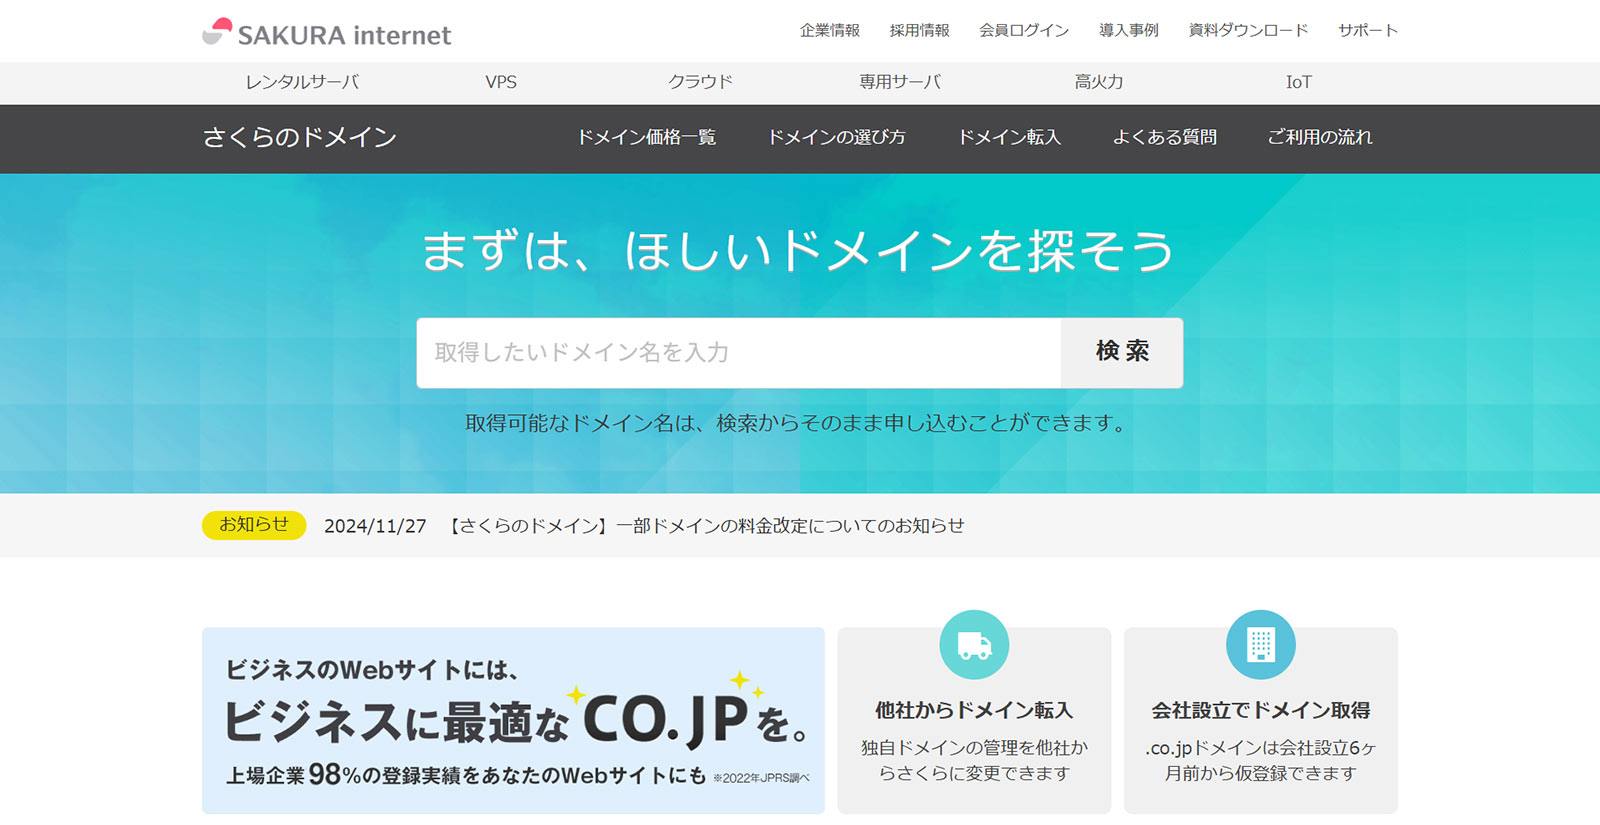Open 資料ダウンロード page
1600x825 pixels.
(x=1248, y=30)
